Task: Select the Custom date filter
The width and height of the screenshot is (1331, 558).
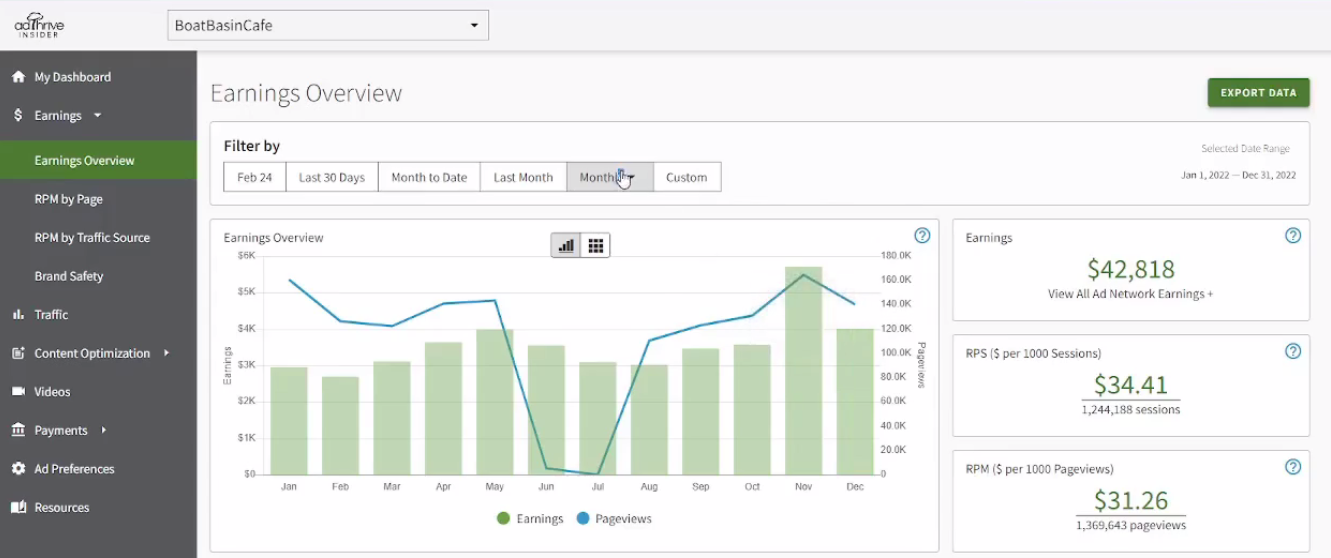Action: pyautogui.click(x=687, y=177)
